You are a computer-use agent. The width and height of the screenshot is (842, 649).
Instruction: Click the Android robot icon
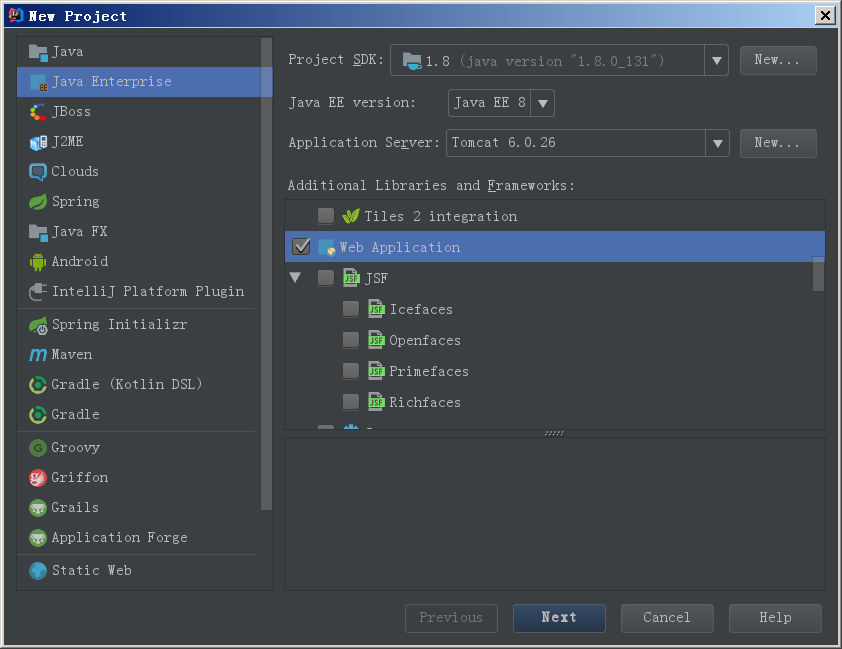(x=38, y=261)
